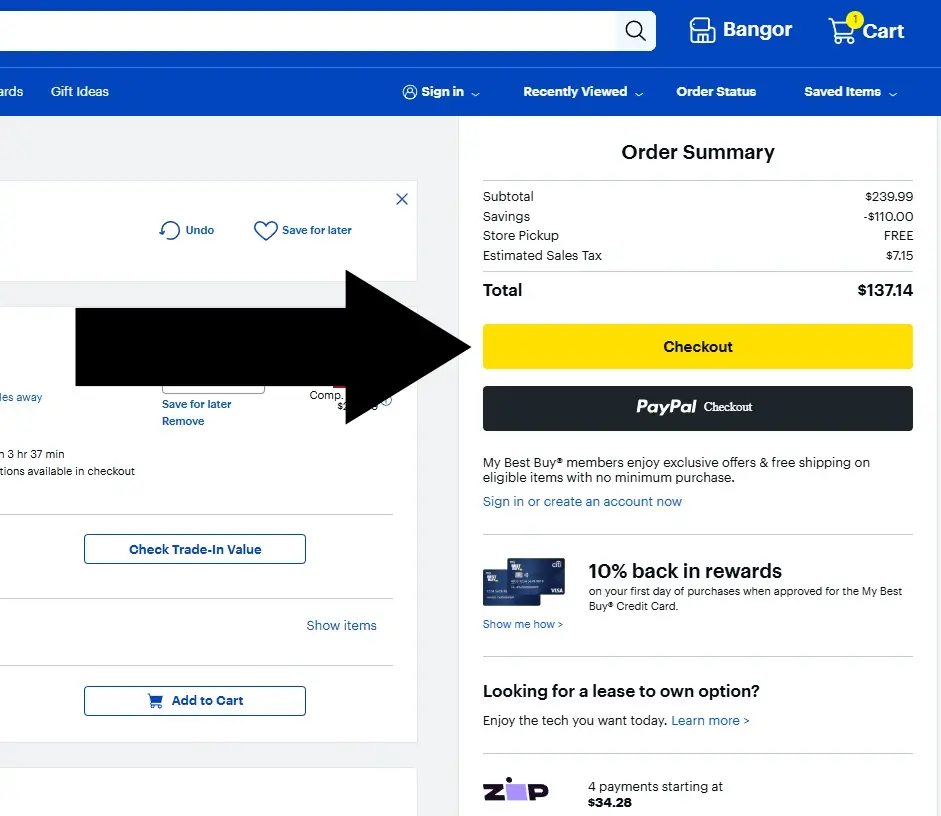The width and height of the screenshot is (941, 816).
Task: Click the Store Pickup FREE value
Action: (x=898, y=236)
